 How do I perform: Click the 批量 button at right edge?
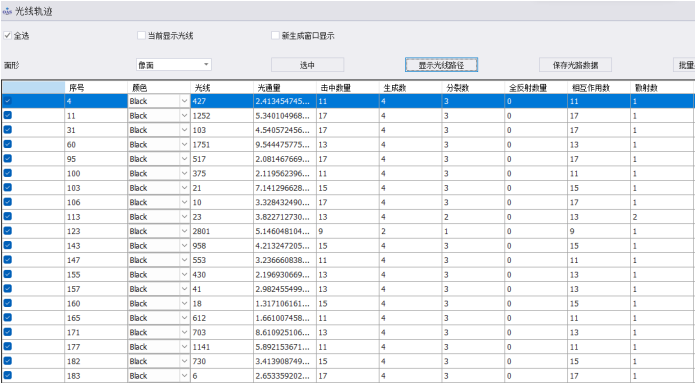pos(686,65)
